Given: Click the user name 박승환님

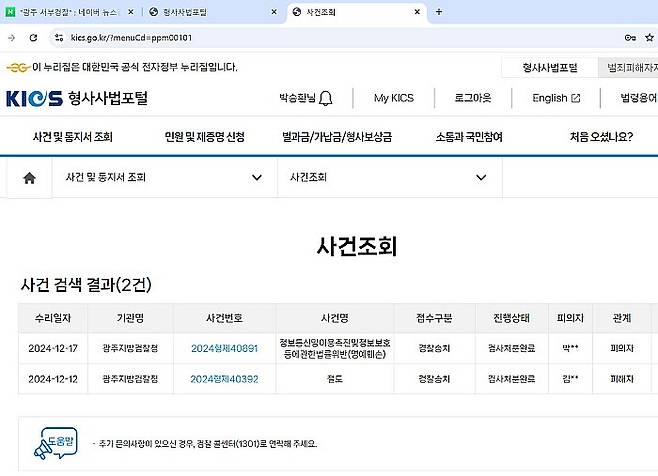Looking at the screenshot, I should pos(297,98).
